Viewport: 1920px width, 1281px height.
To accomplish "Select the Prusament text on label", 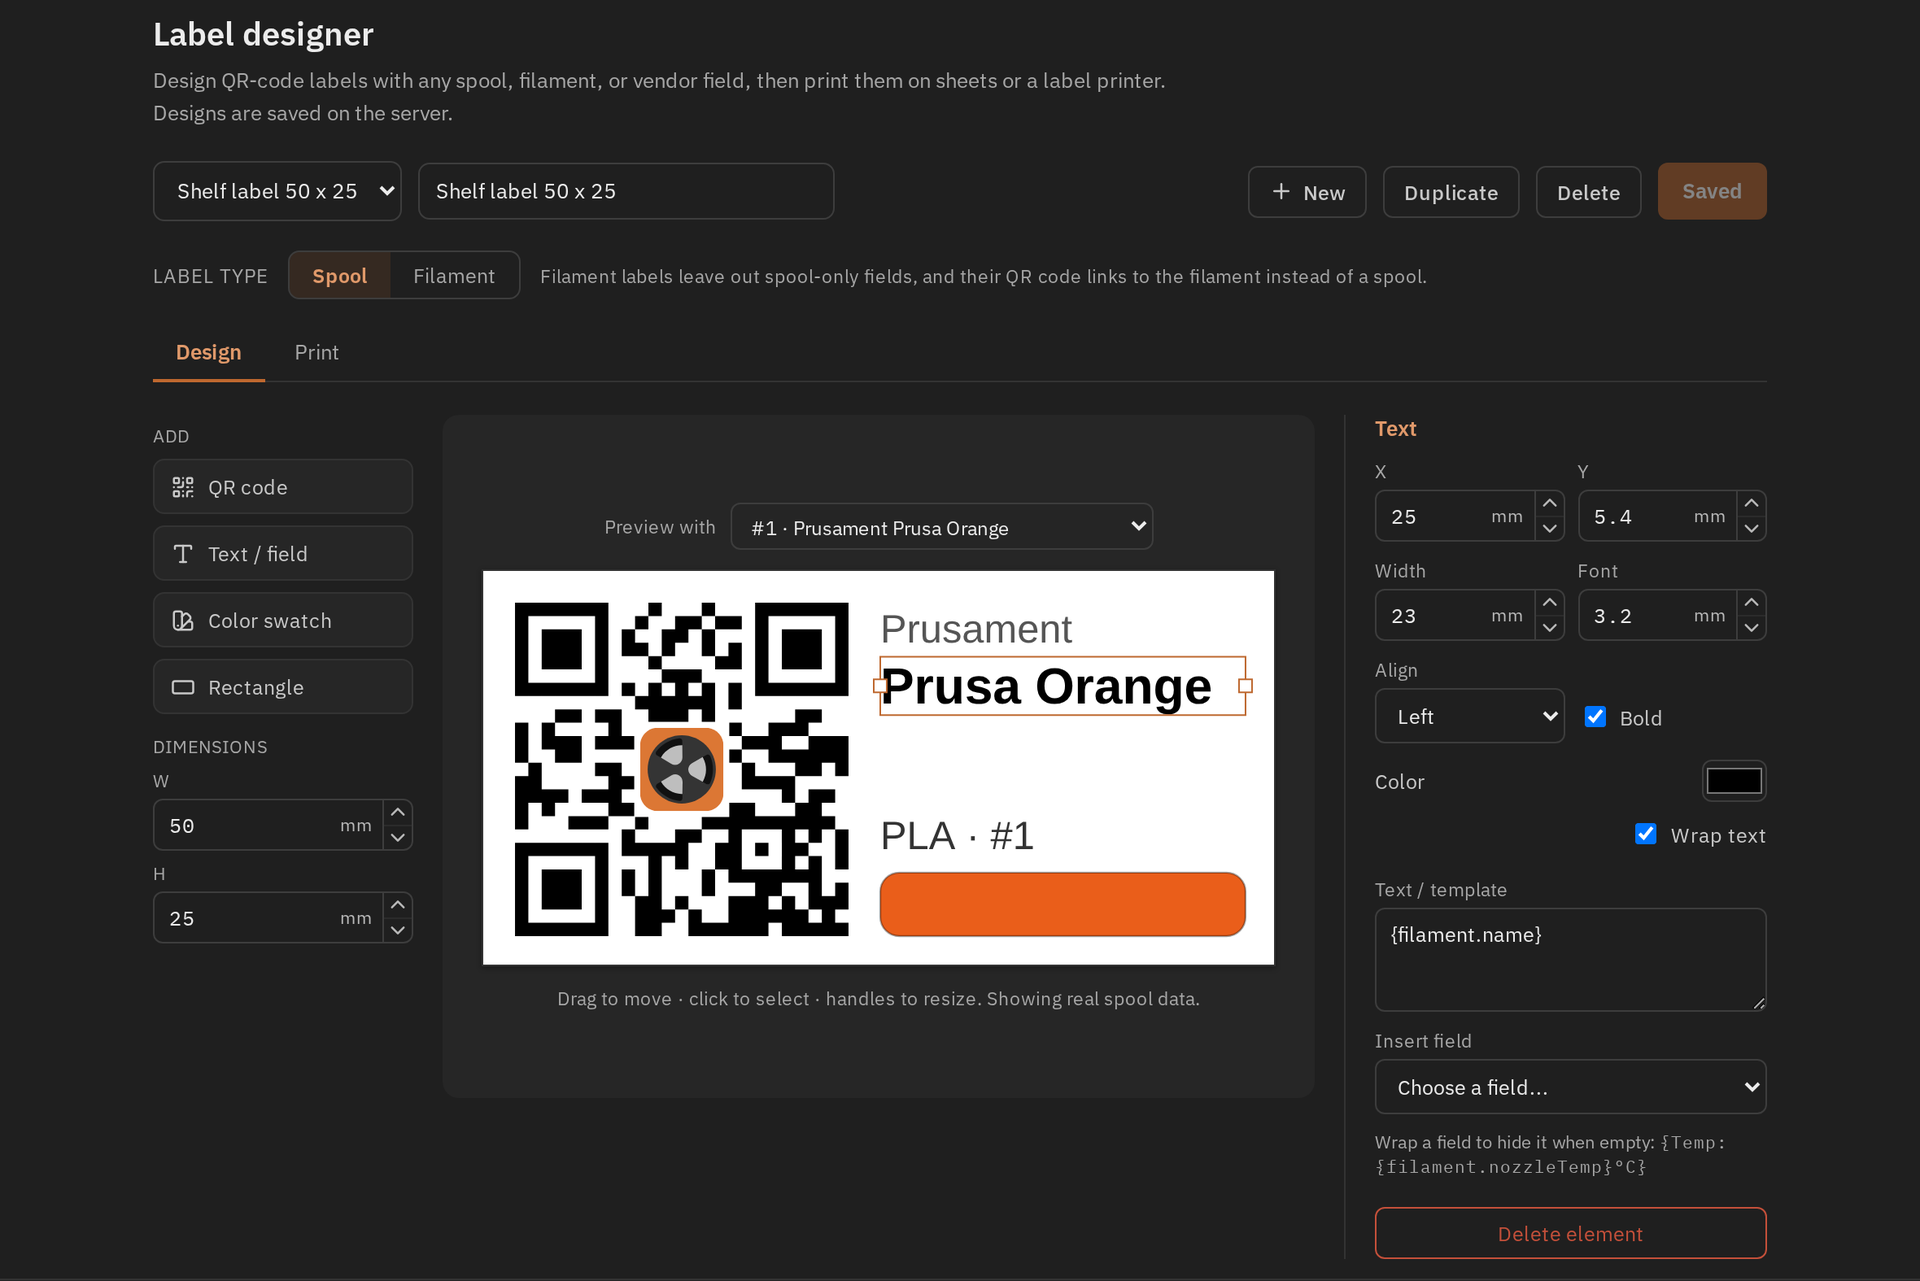I will [x=976, y=629].
